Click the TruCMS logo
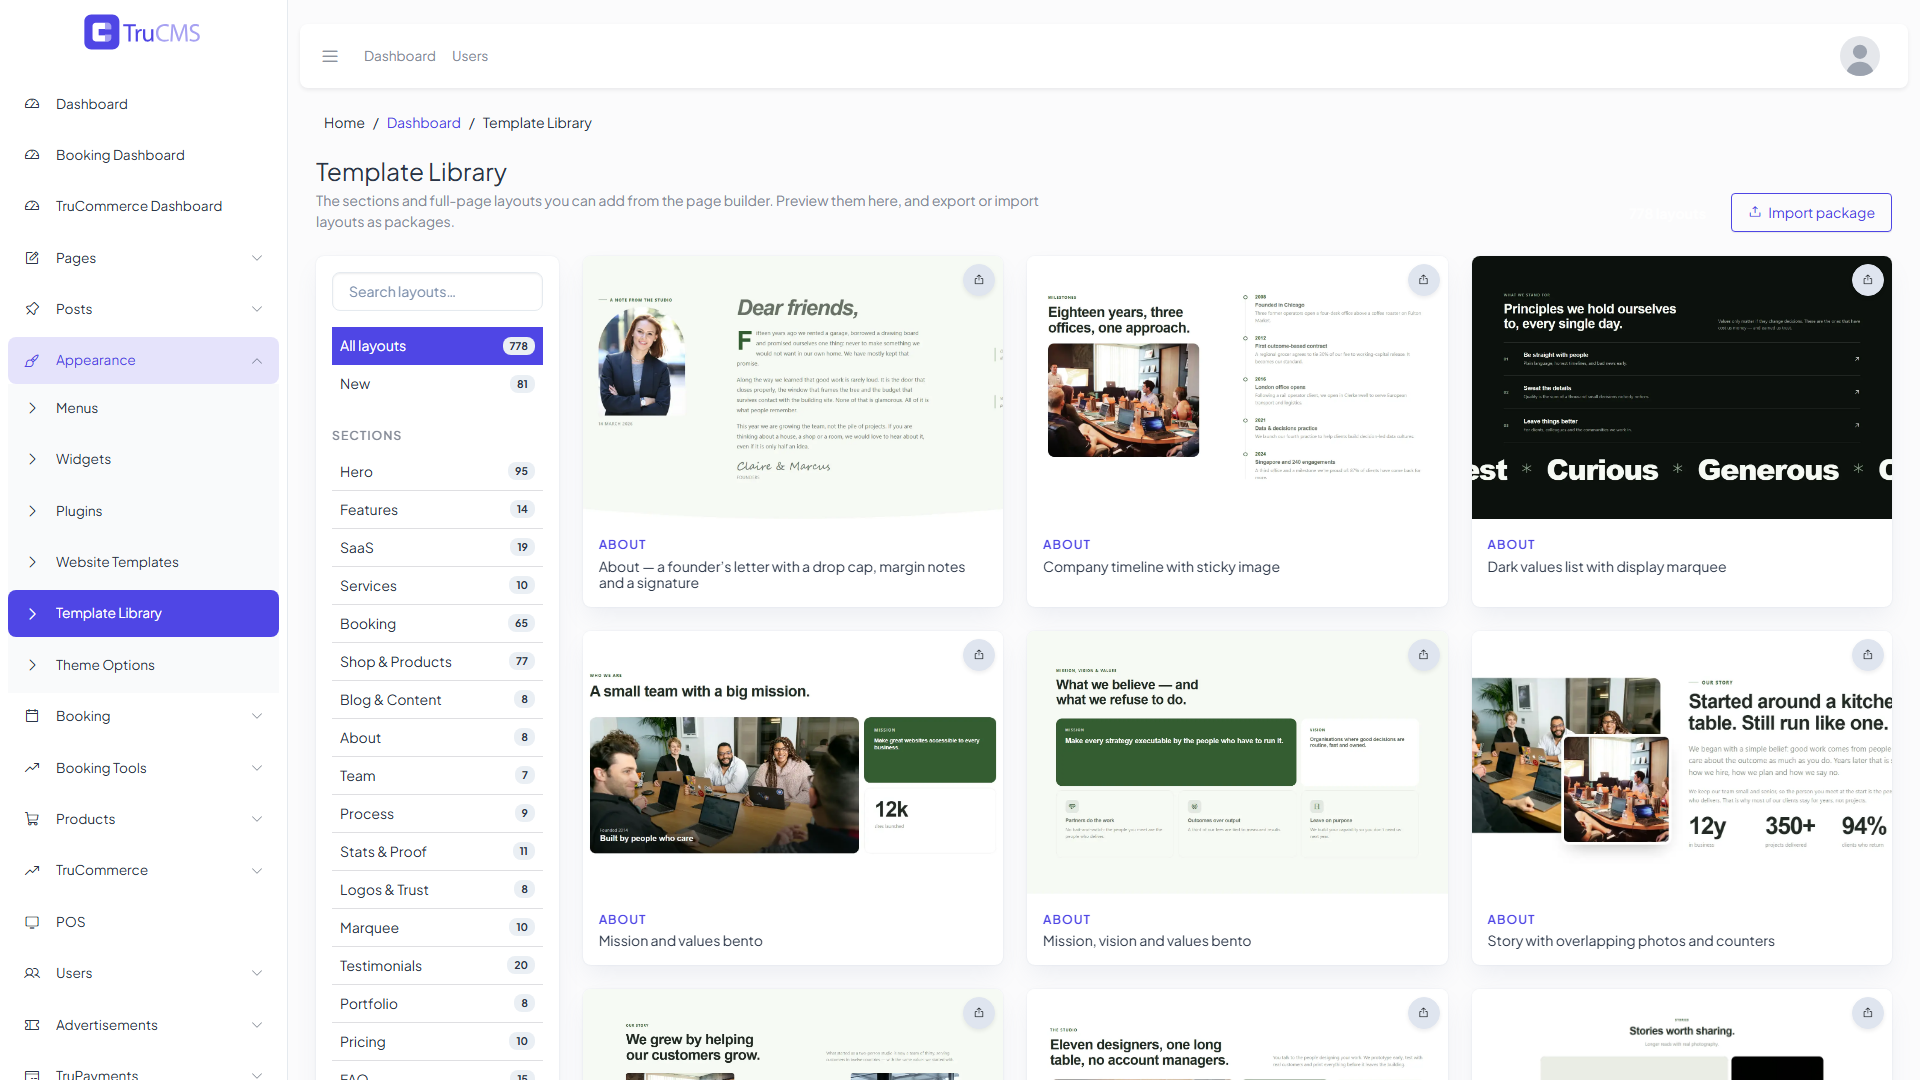This screenshot has width=1920, height=1080. tap(142, 32)
